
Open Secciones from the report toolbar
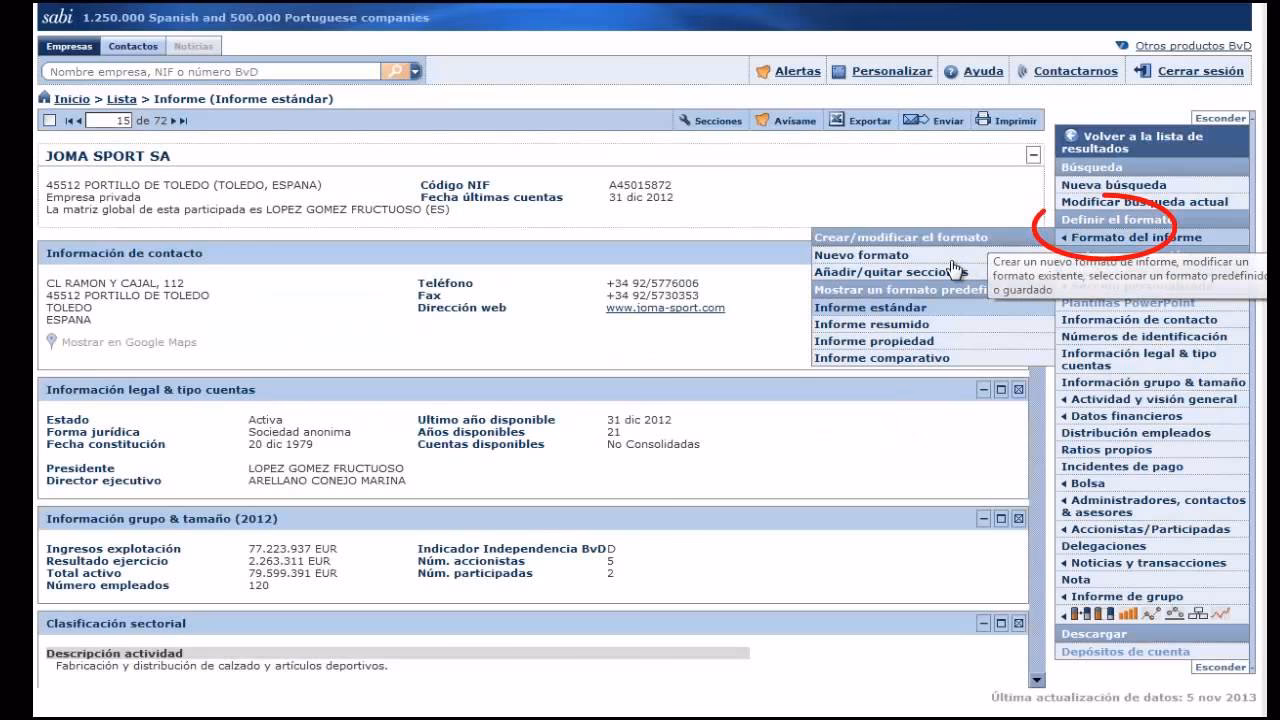tap(710, 121)
